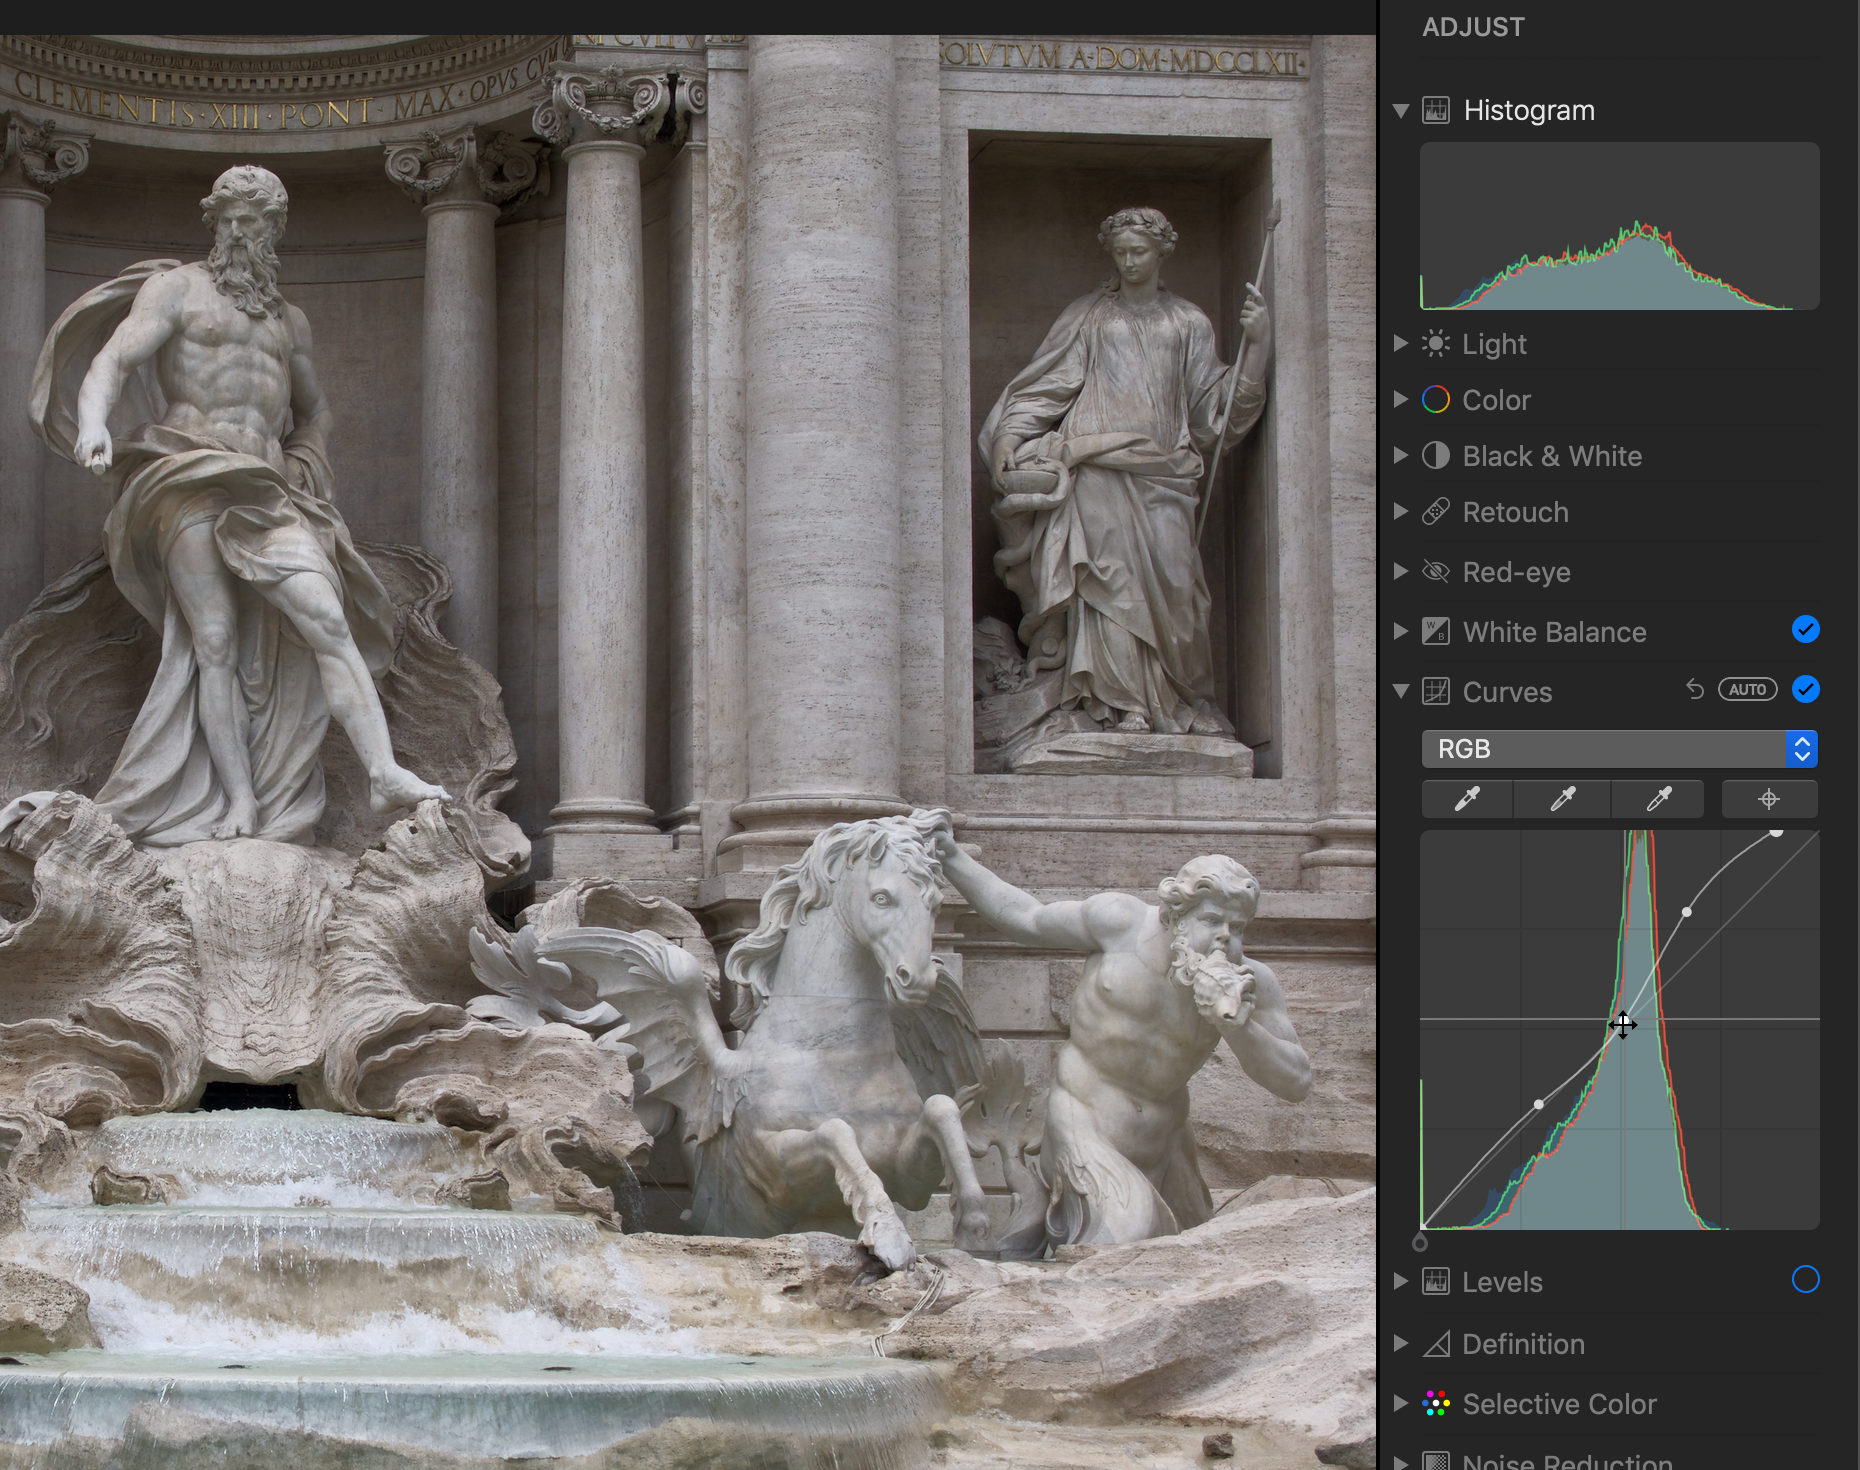This screenshot has width=1860, height=1470.
Task: Collapse the Histogram section
Action: pos(1401,110)
